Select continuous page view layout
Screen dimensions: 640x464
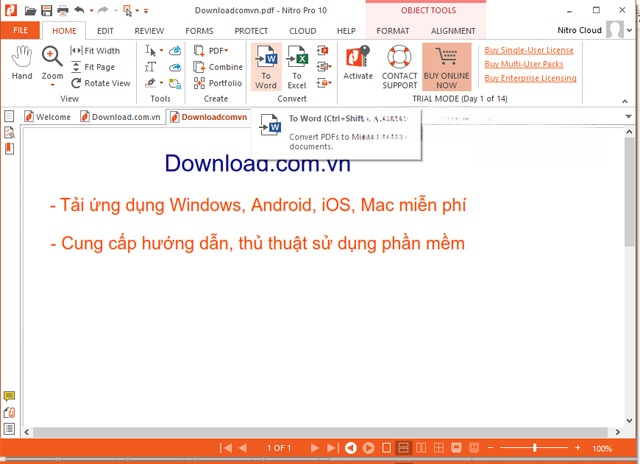pyautogui.click(x=403, y=448)
